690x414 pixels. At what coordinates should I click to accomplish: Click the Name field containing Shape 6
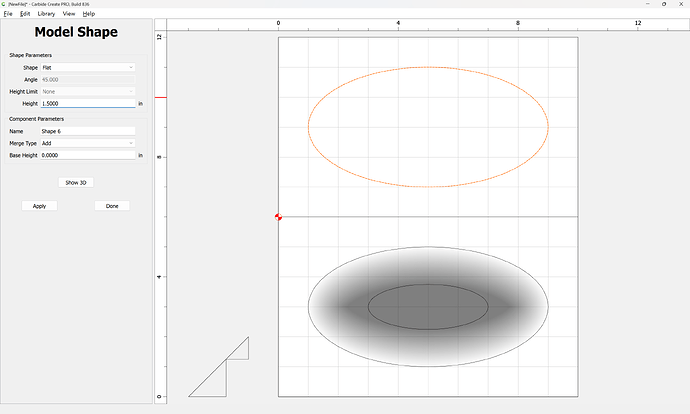pos(87,131)
